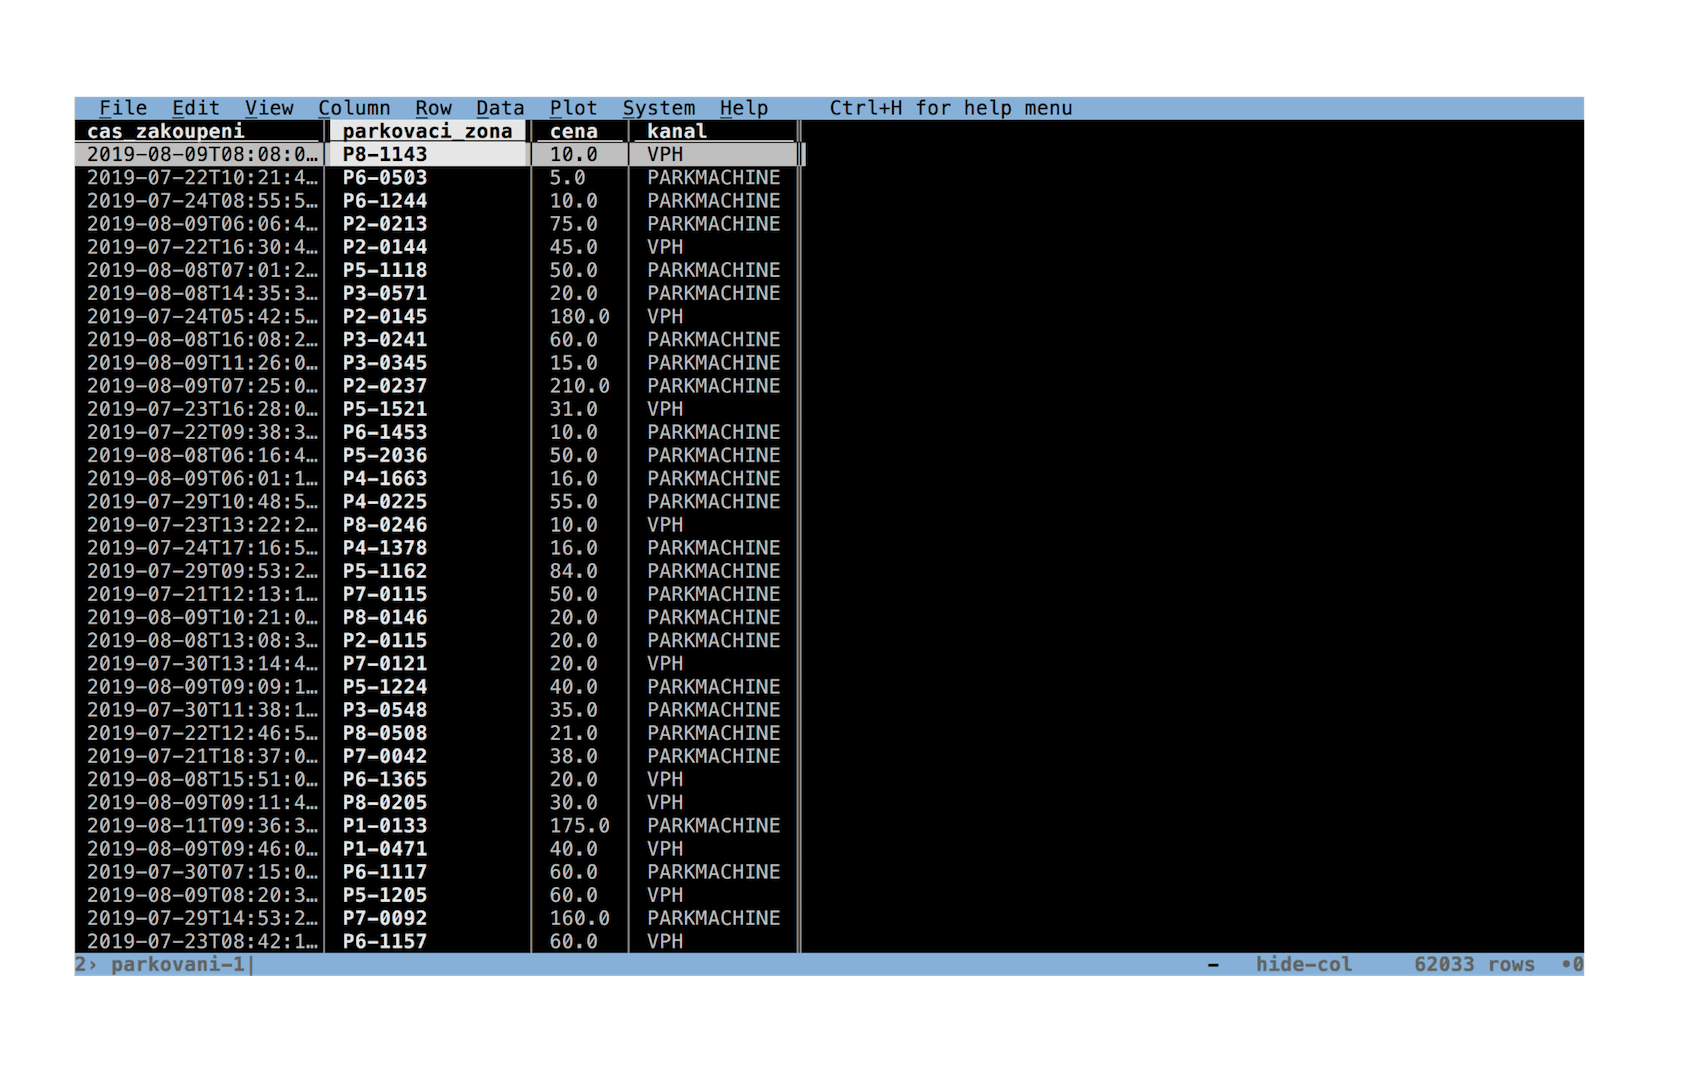The image size is (1690, 1080).
Task: Select cell P3-0345
Action: [385, 363]
